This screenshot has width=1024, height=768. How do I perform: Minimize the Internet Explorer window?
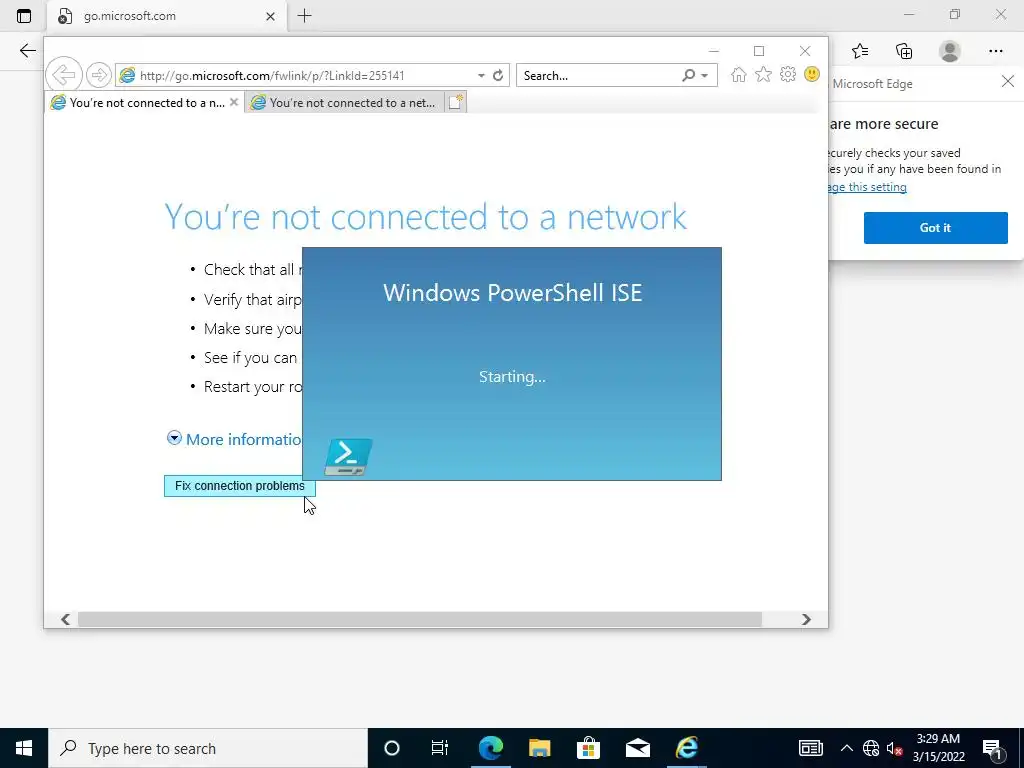click(x=713, y=51)
